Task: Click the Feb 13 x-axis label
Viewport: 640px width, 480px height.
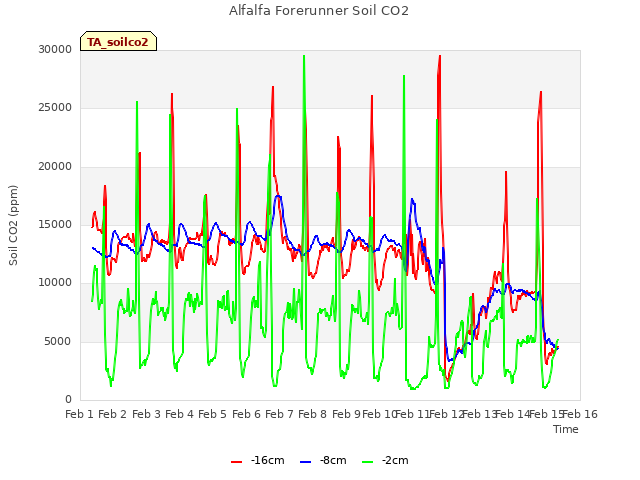Action: coord(479,415)
